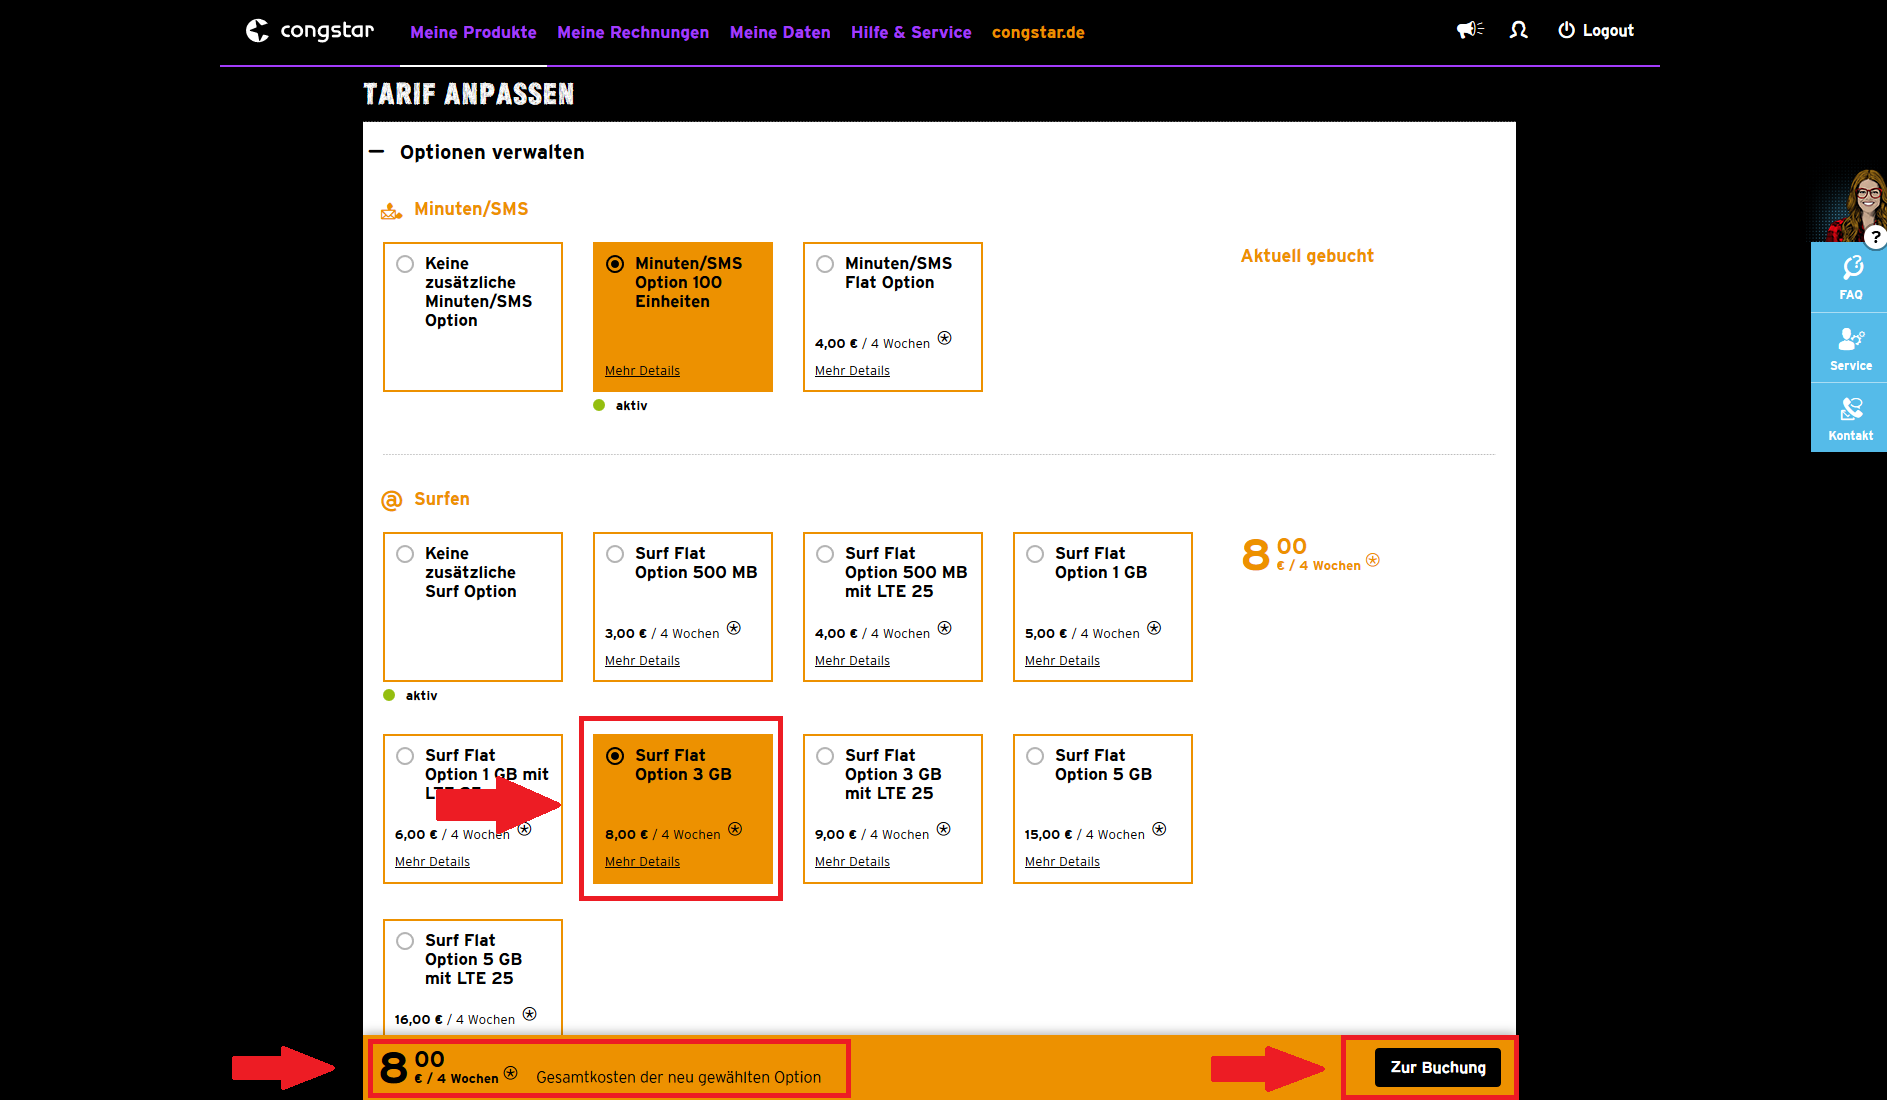The height and width of the screenshot is (1100, 1887).
Task: Open Mehr Details for Surf Flat 1 GB
Action: pyautogui.click(x=1062, y=661)
